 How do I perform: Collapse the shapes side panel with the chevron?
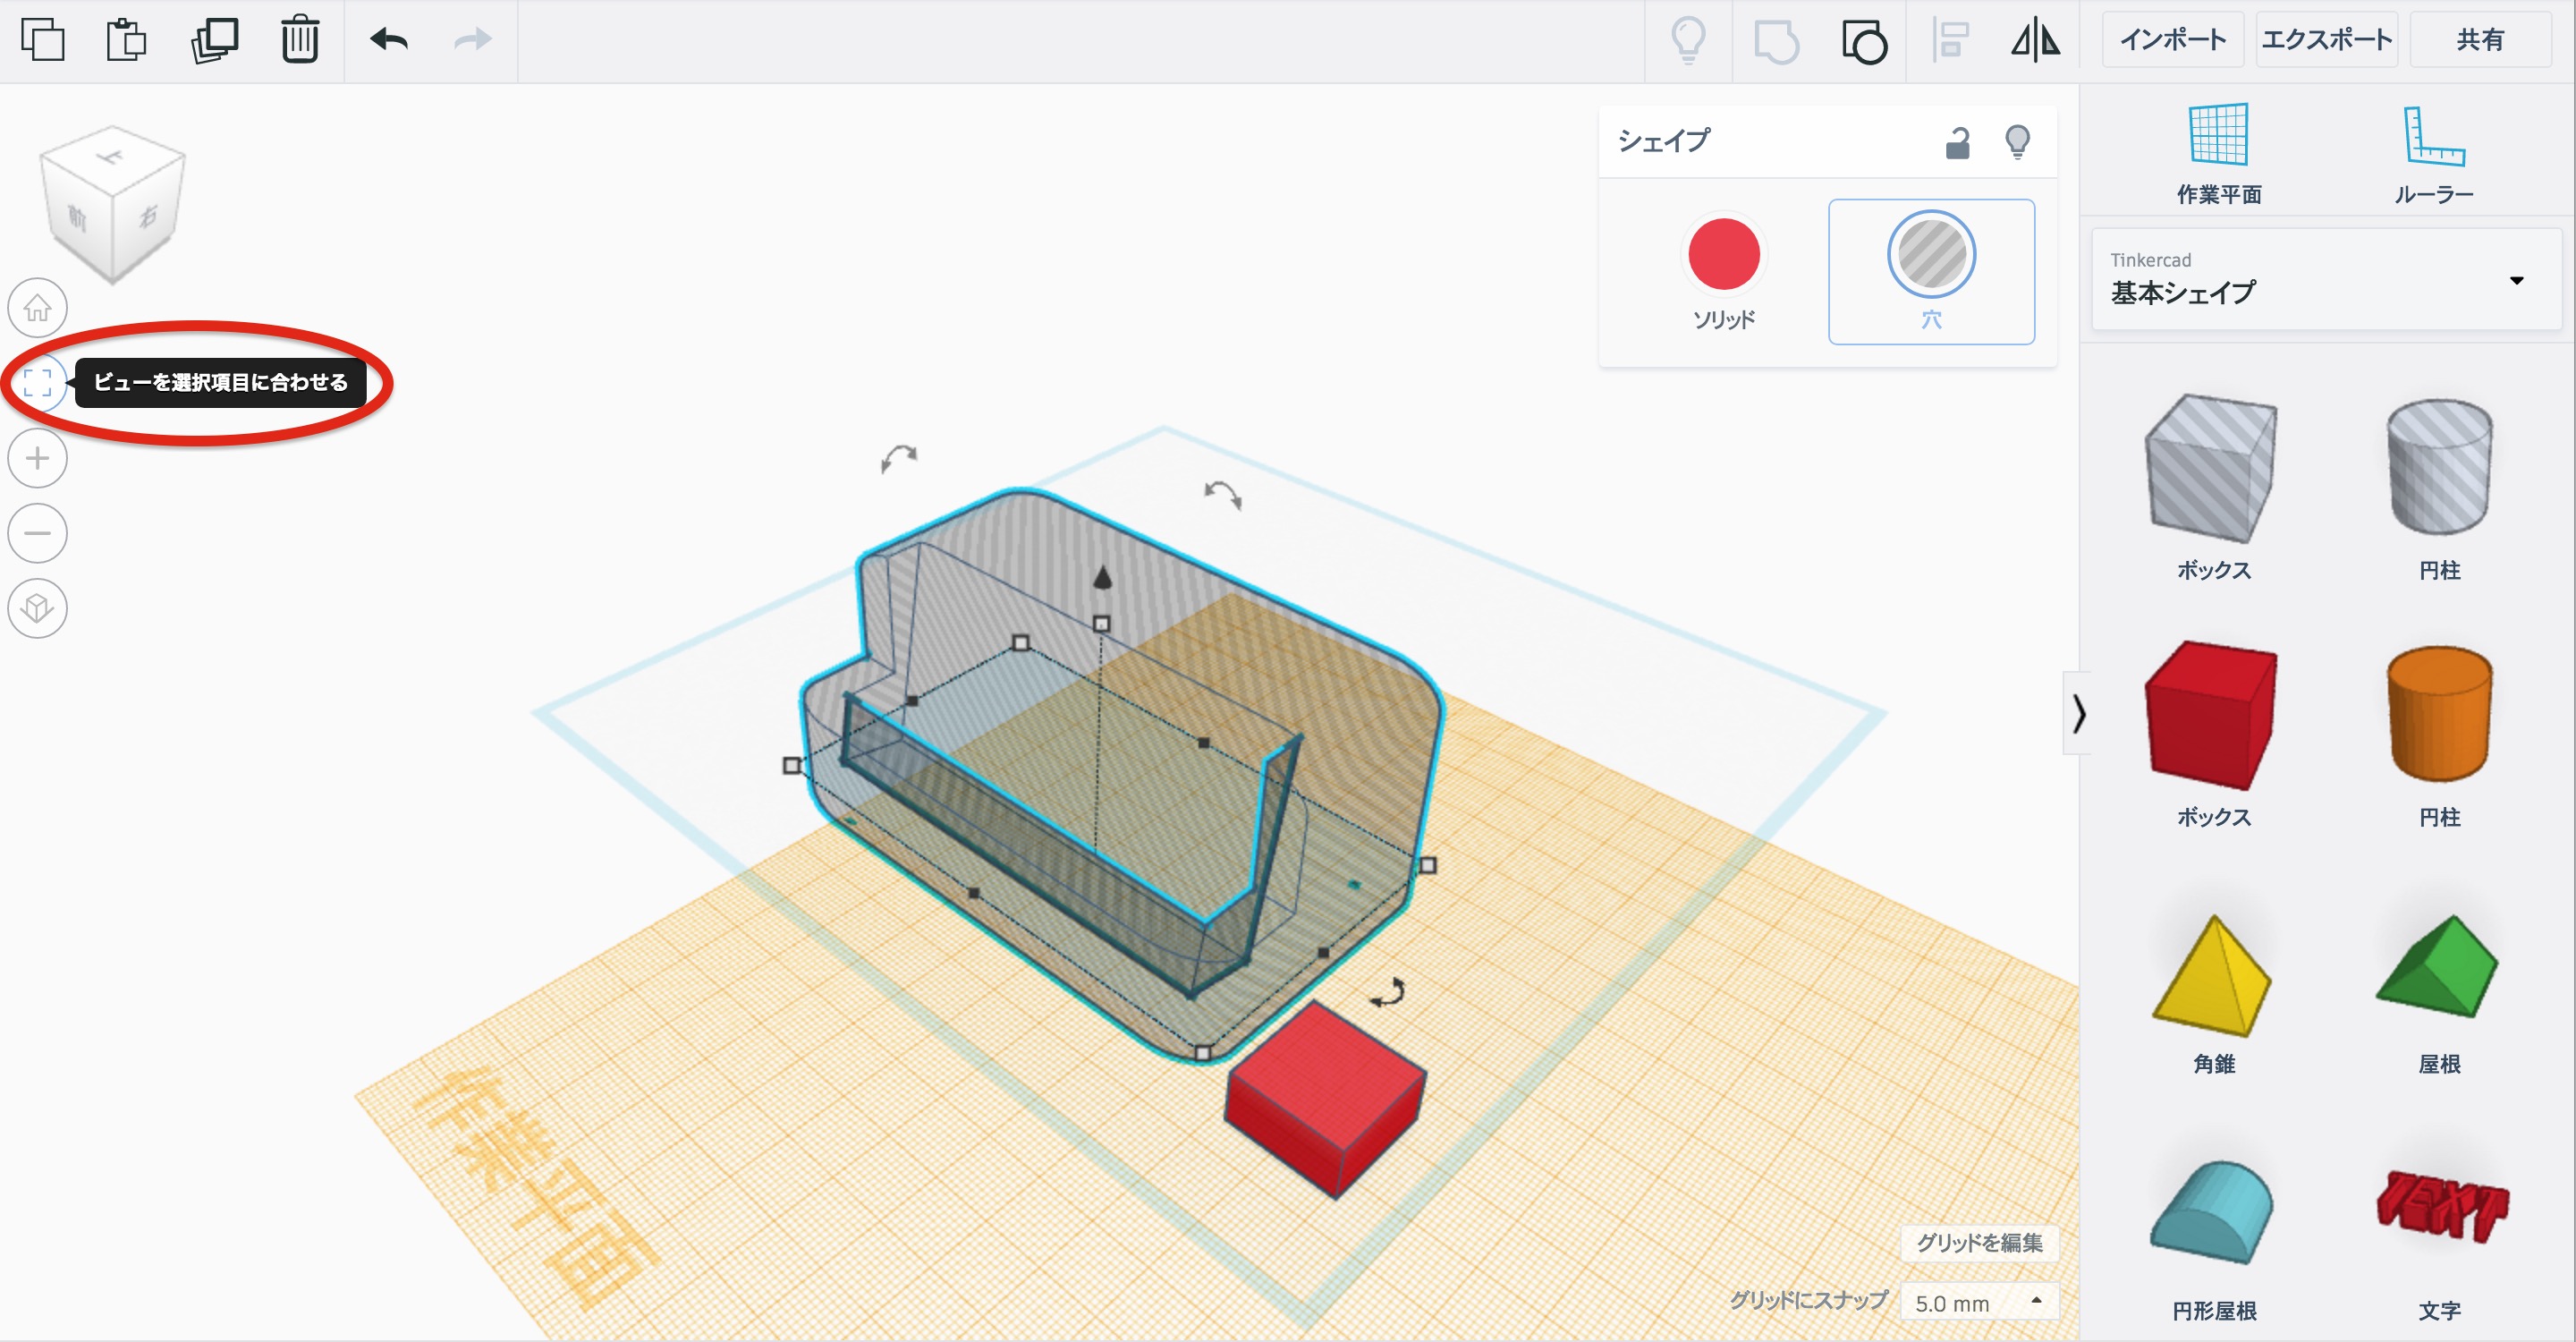coord(2079,713)
